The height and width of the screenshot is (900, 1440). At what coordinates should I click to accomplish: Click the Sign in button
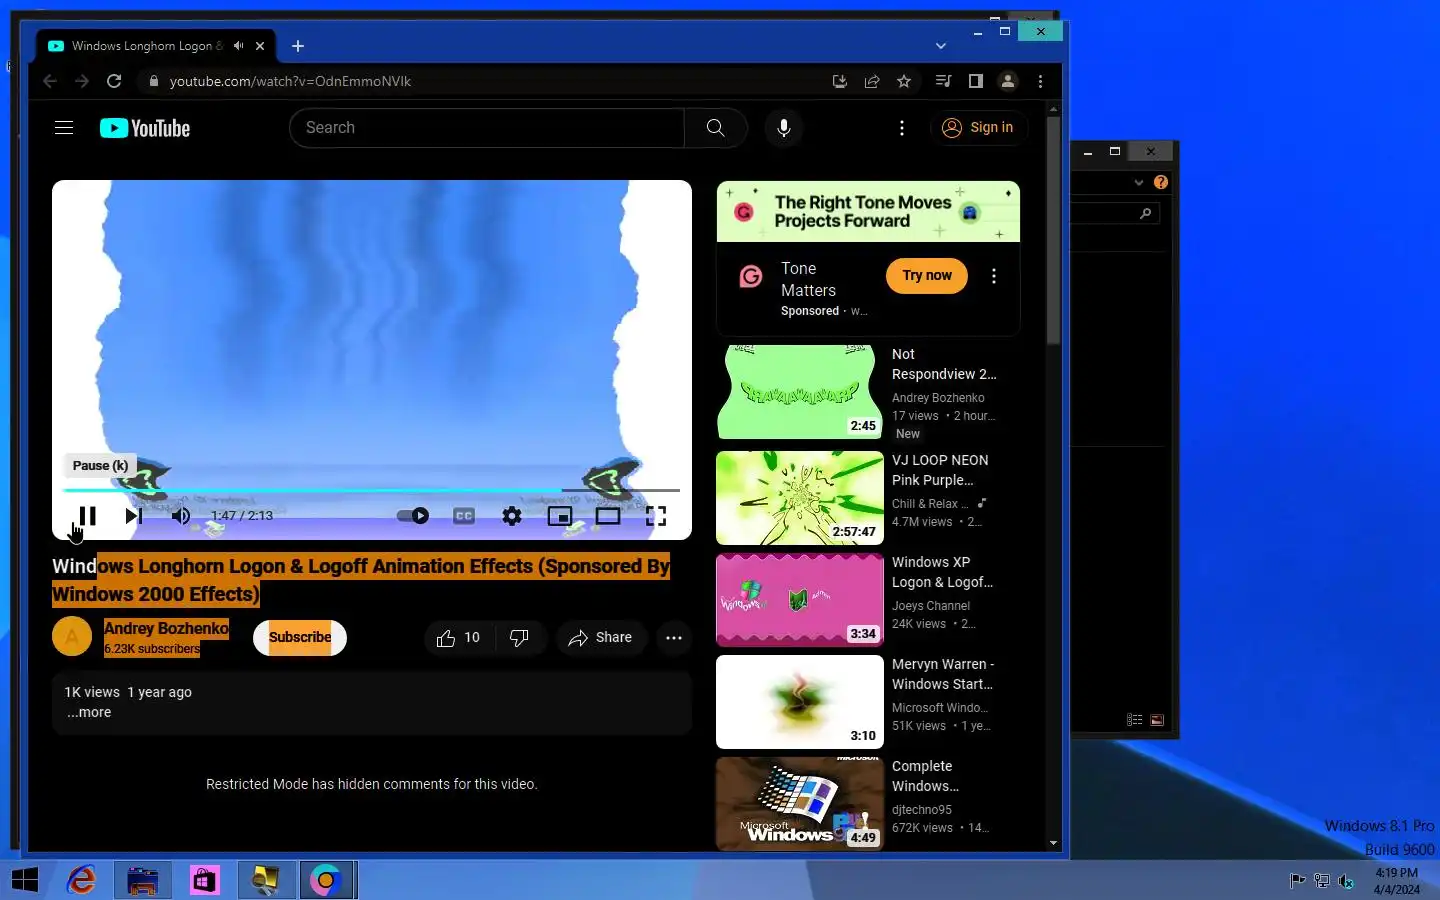click(x=978, y=128)
